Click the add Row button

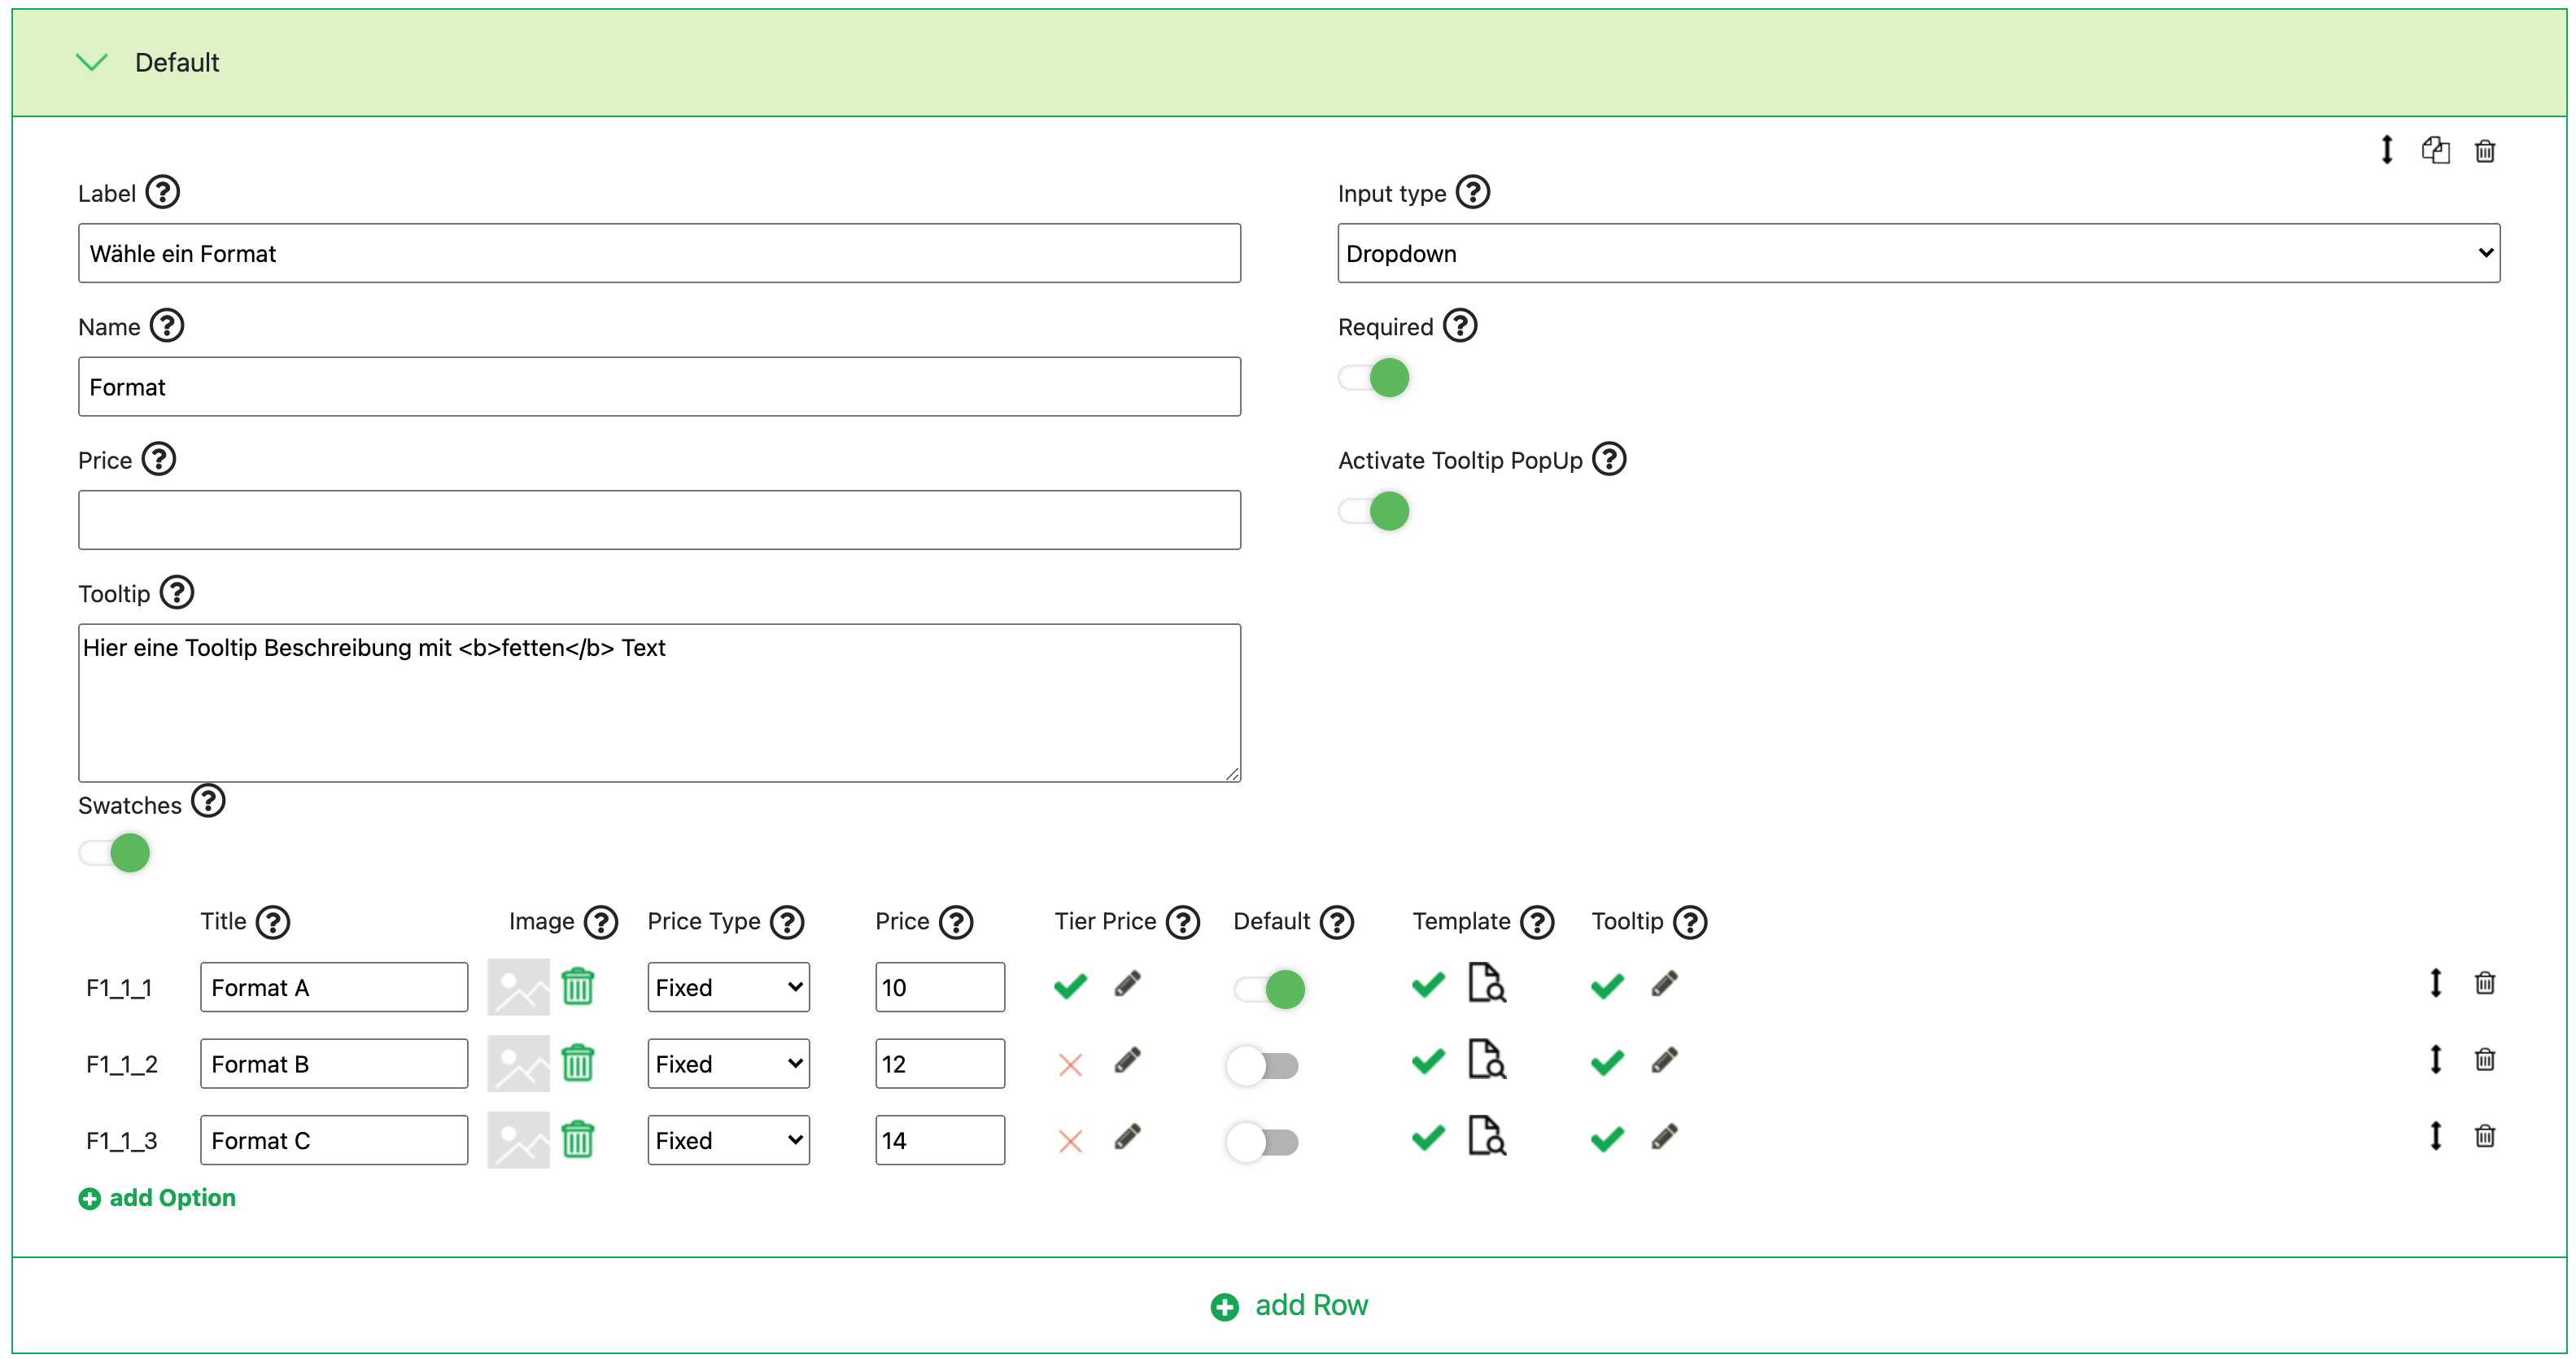click(1289, 1305)
